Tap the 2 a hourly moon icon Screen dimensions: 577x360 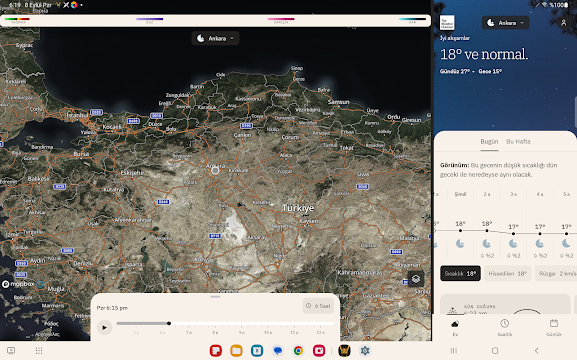tap(486, 244)
